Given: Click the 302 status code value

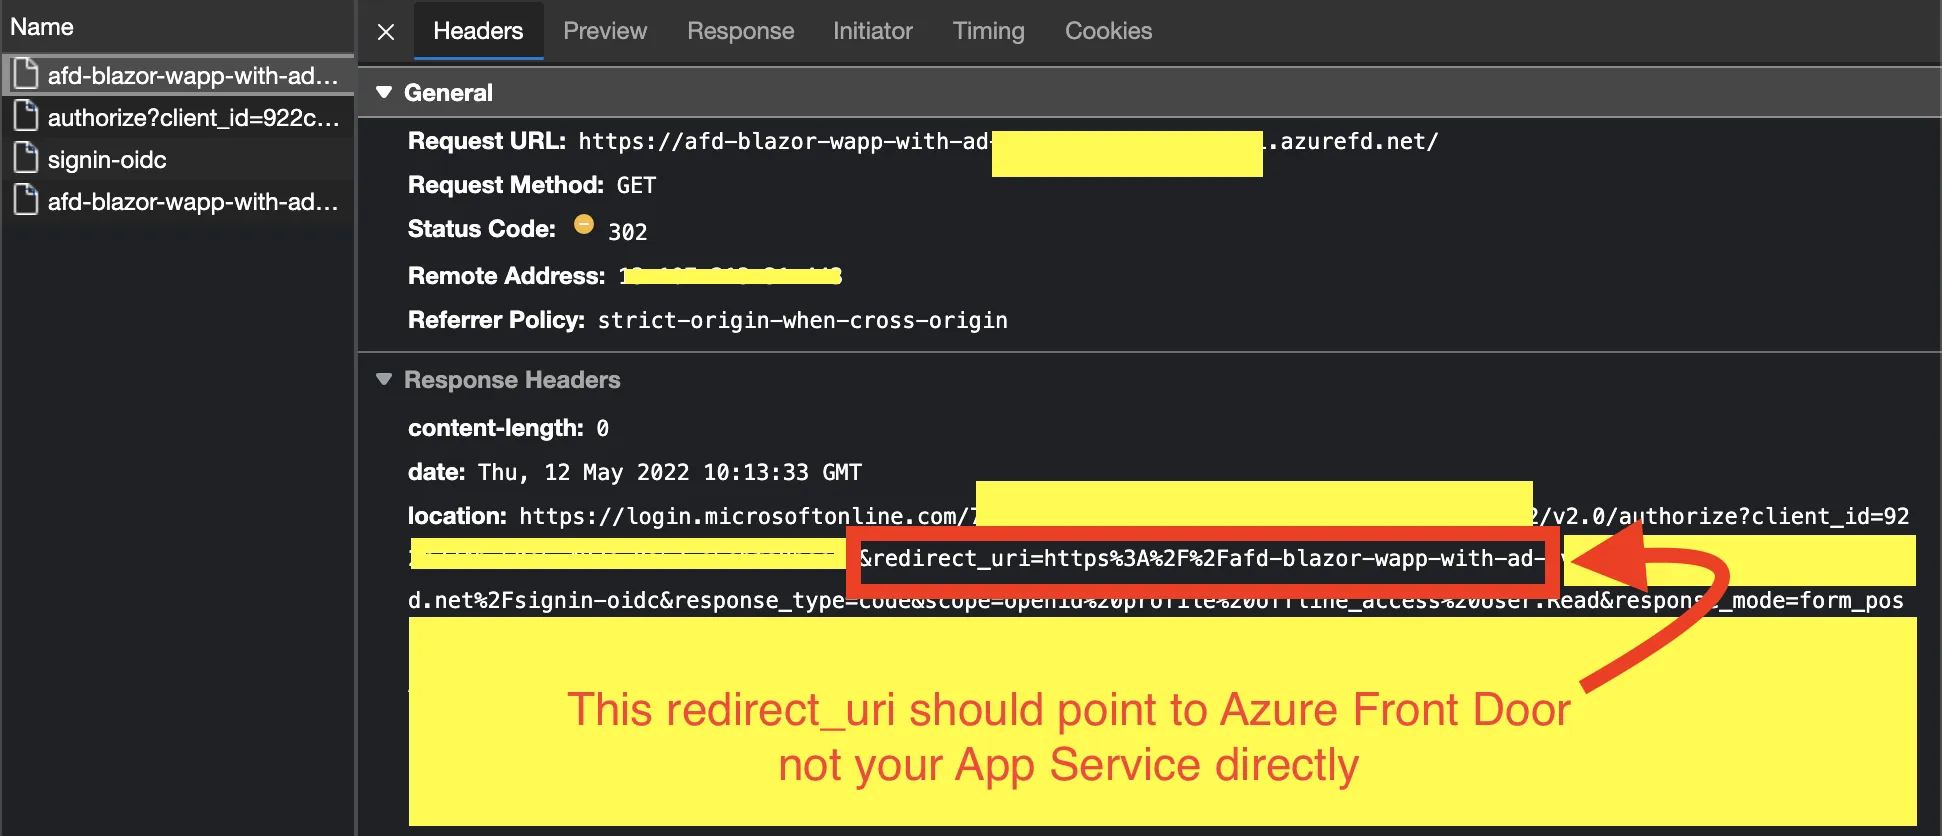Looking at the screenshot, I should click(628, 231).
